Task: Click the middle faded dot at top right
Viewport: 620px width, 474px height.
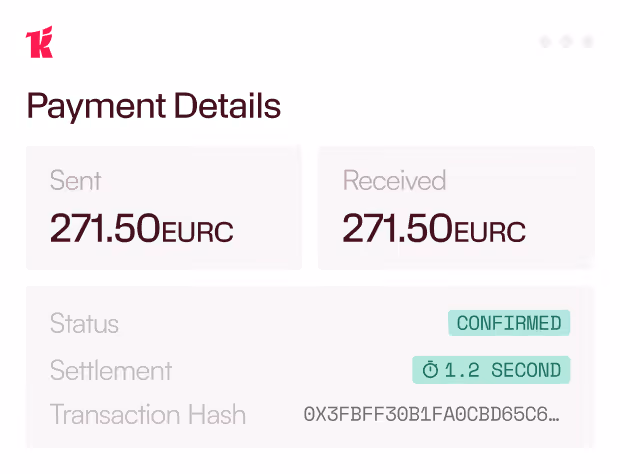Action: pos(567,41)
